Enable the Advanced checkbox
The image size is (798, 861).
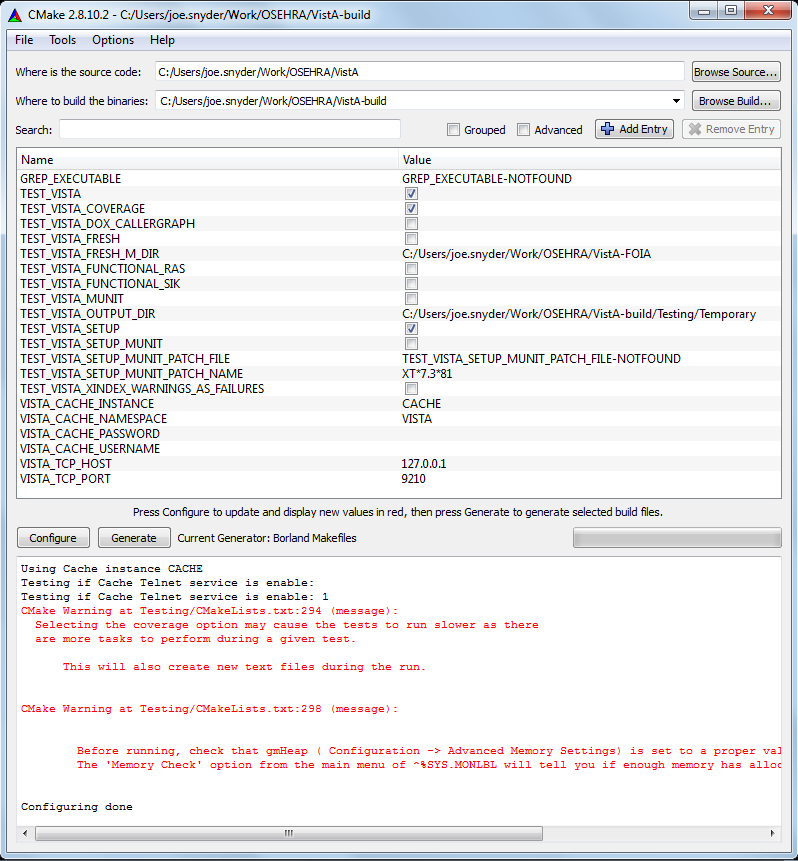[x=524, y=130]
